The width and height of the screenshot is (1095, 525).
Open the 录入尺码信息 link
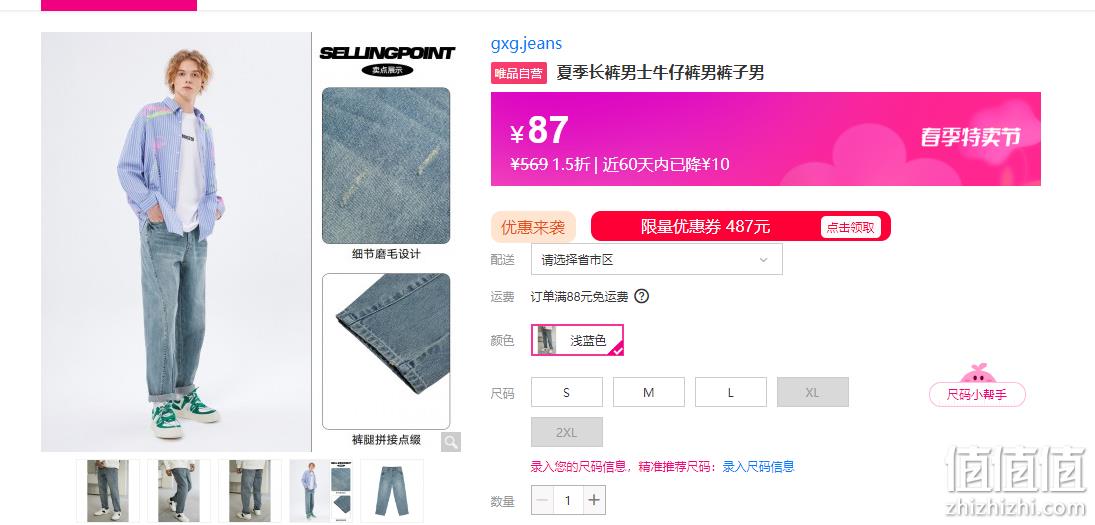[758, 466]
